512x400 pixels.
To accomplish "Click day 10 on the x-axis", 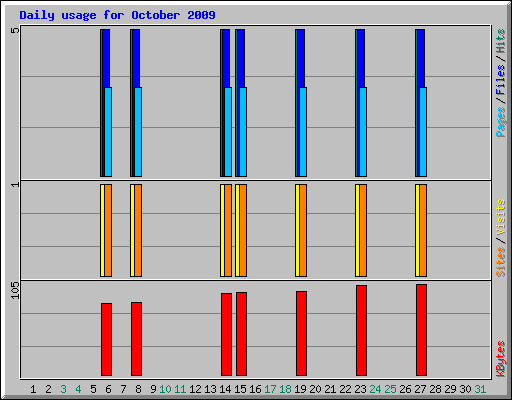I will (x=165, y=389).
